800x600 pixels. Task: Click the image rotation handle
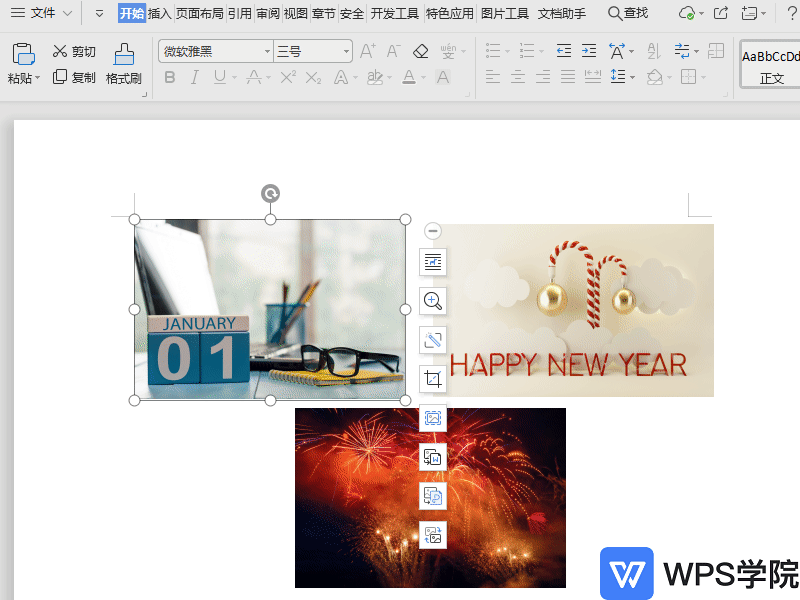(270, 194)
